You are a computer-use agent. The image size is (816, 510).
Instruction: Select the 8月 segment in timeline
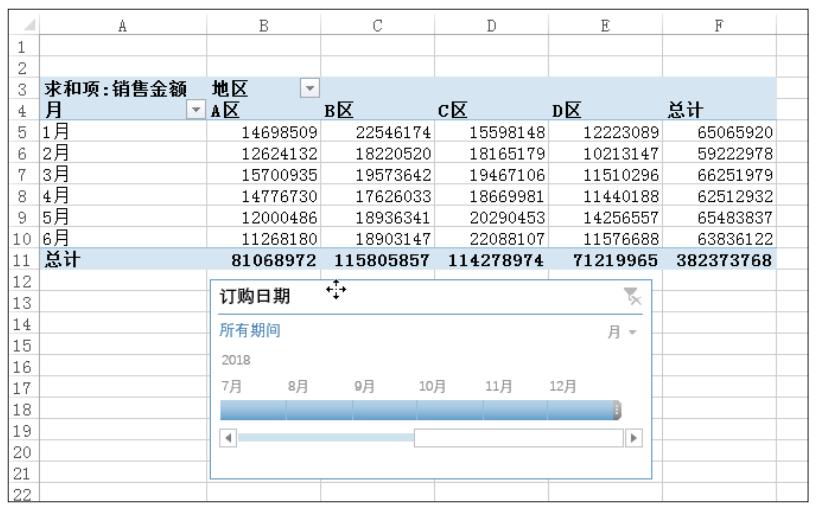coord(319,410)
